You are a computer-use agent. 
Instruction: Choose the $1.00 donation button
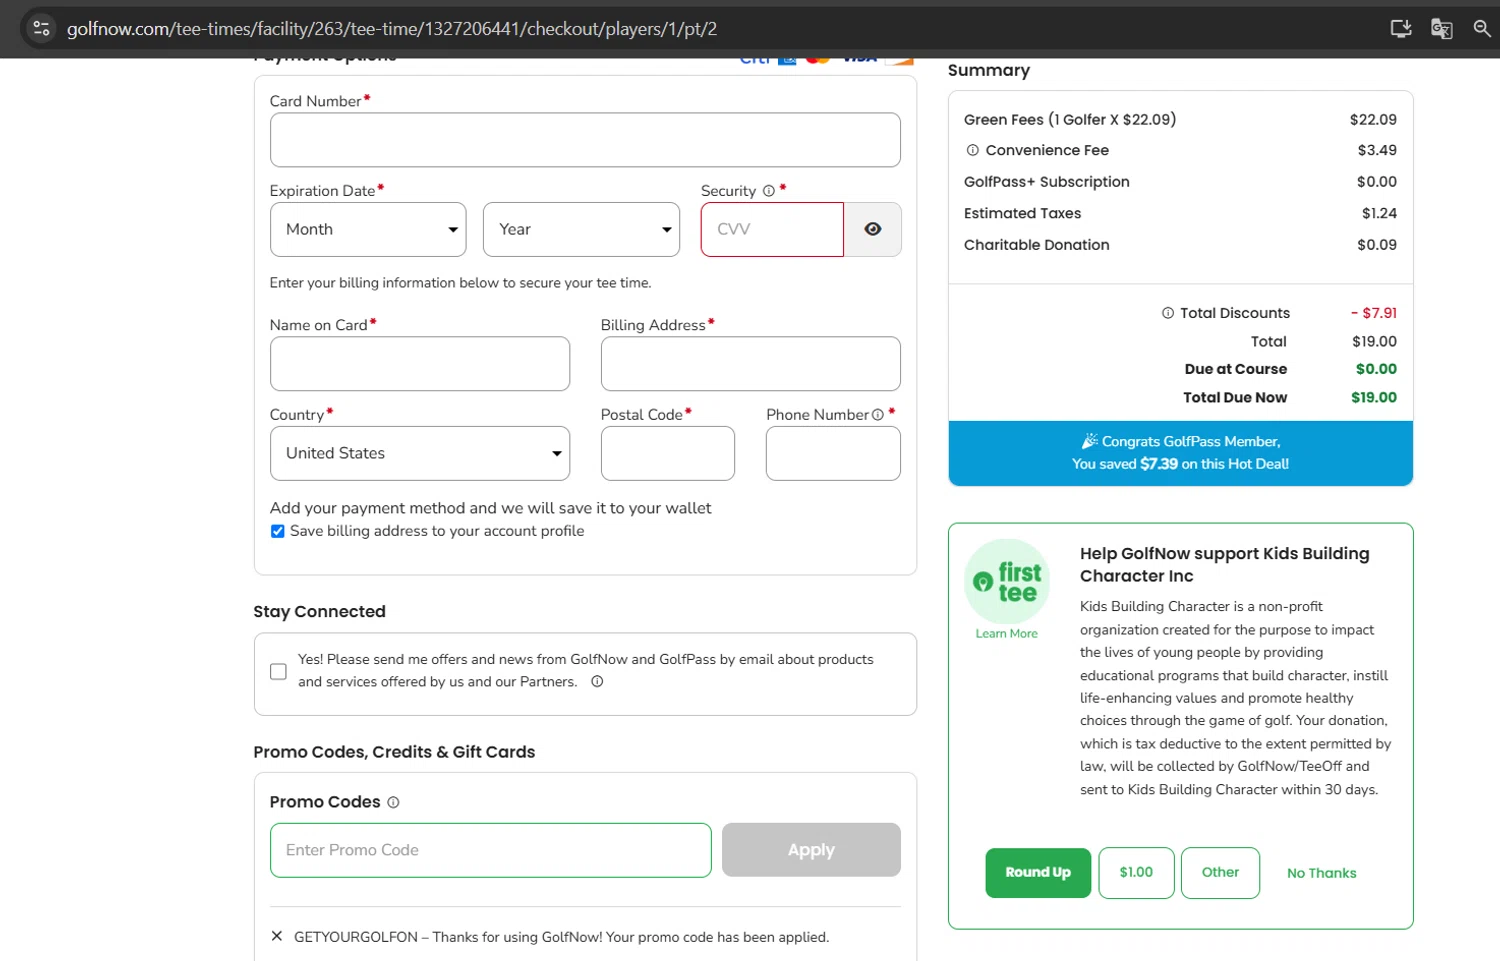click(1136, 872)
